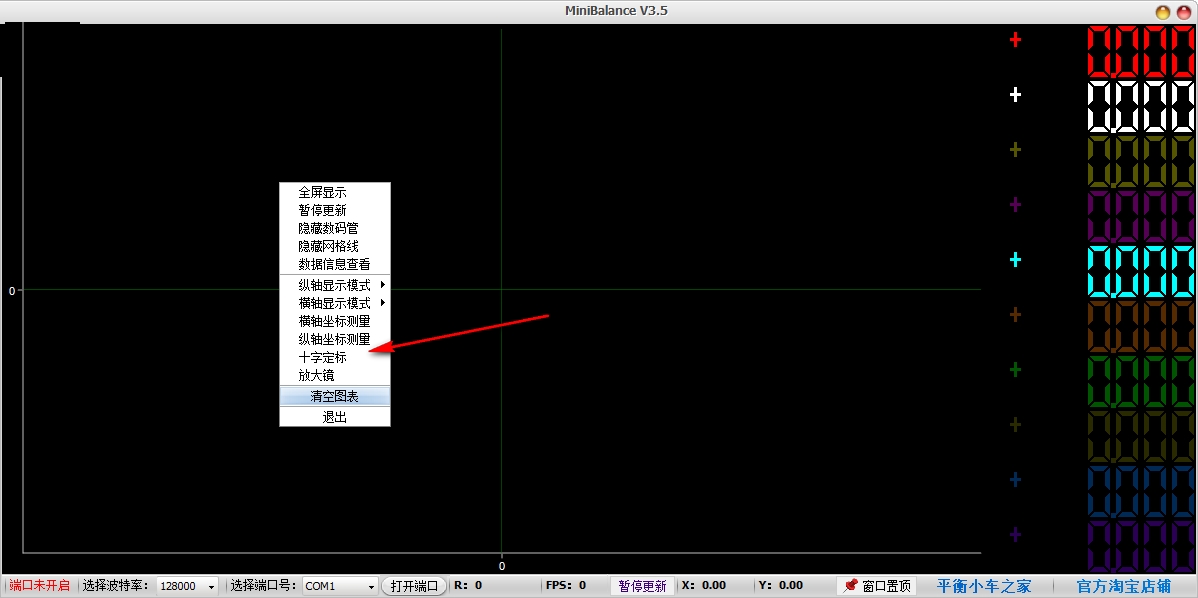Click the FPS: 0 status readout

click(566, 586)
